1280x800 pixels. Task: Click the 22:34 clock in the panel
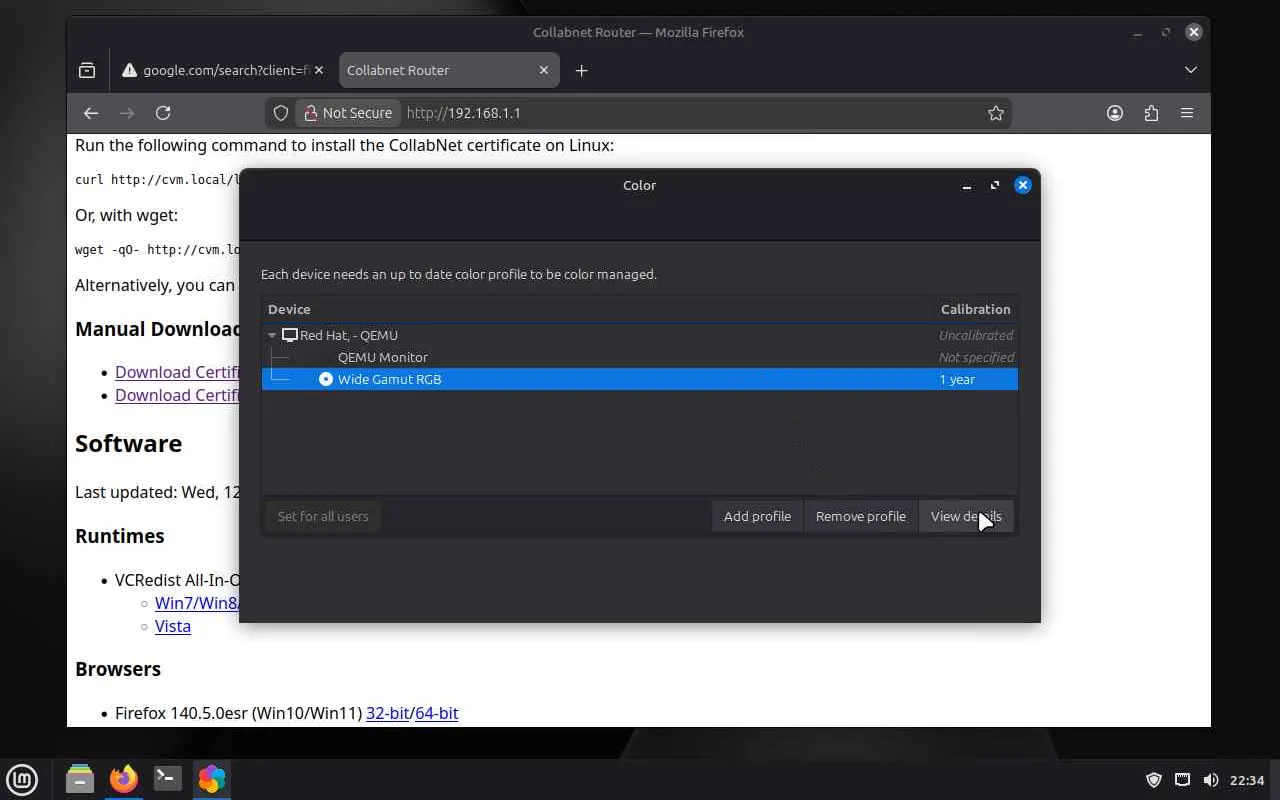click(1247, 780)
